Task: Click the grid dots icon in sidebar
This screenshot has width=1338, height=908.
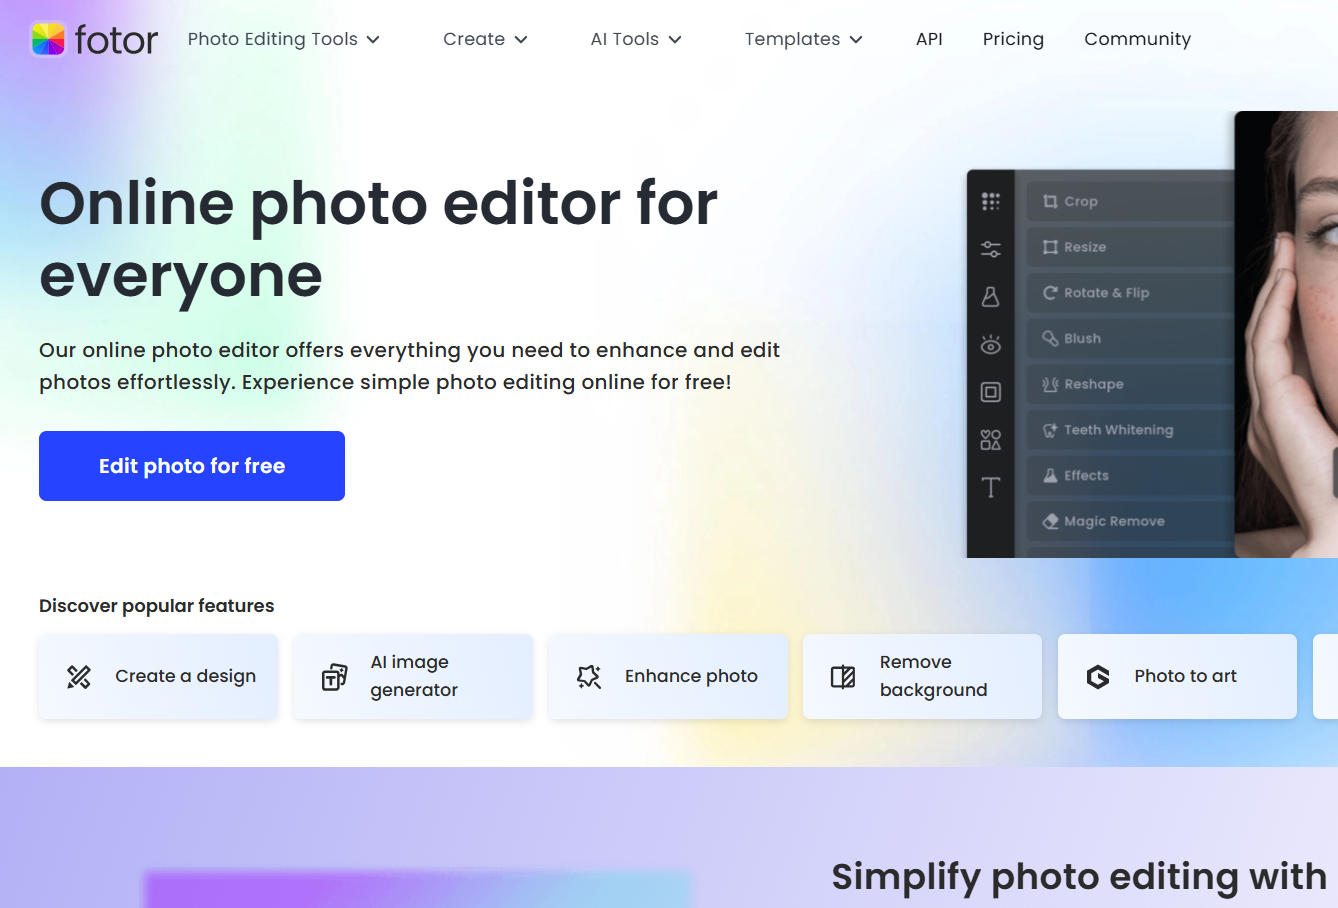Action: click(x=990, y=202)
